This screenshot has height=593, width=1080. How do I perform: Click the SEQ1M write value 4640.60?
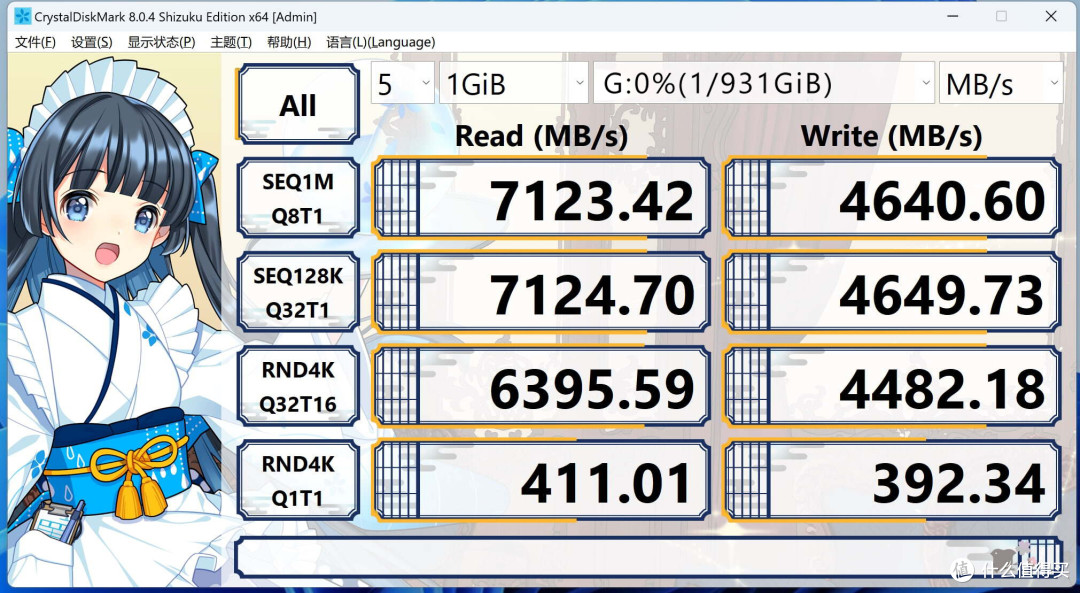(x=892, y=198)
